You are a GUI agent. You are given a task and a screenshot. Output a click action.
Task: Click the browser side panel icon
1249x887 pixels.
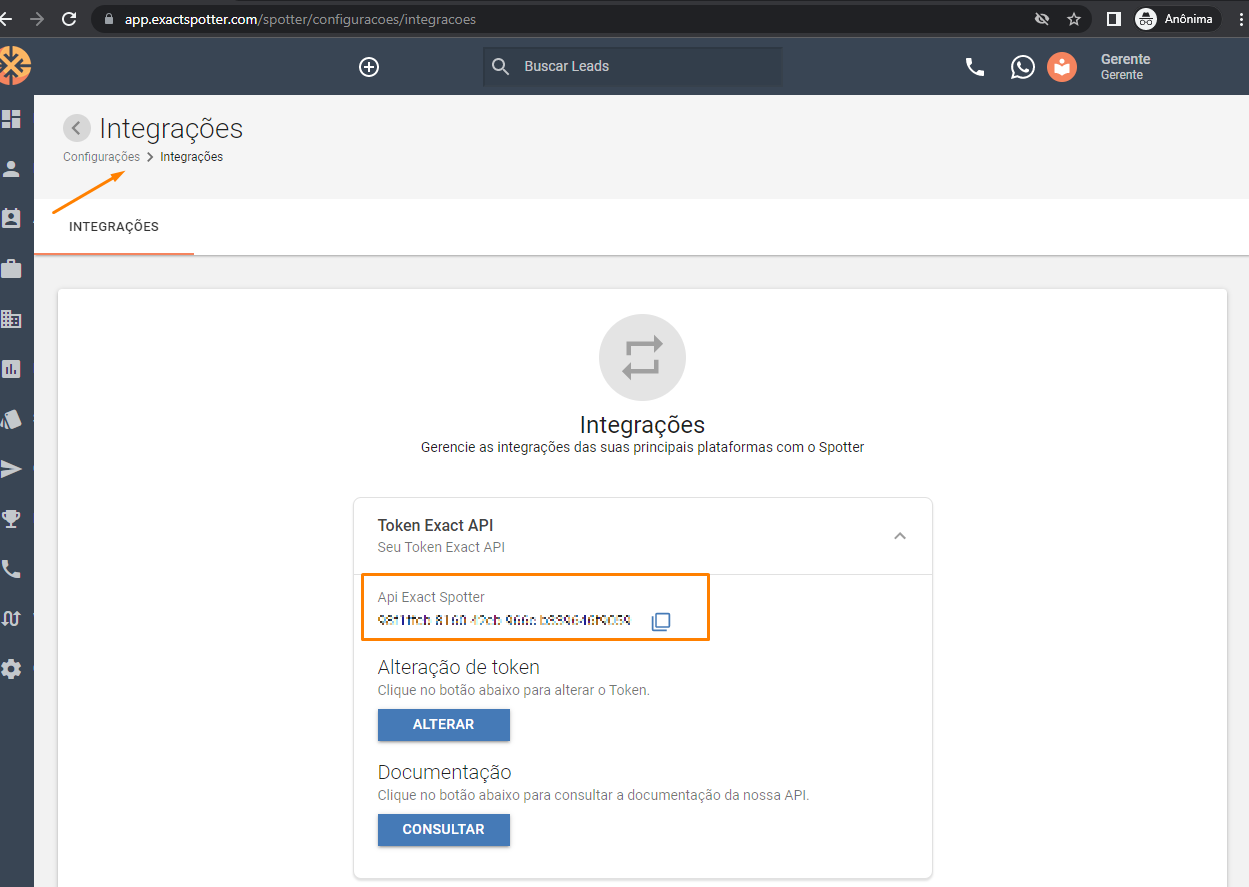1113,19
